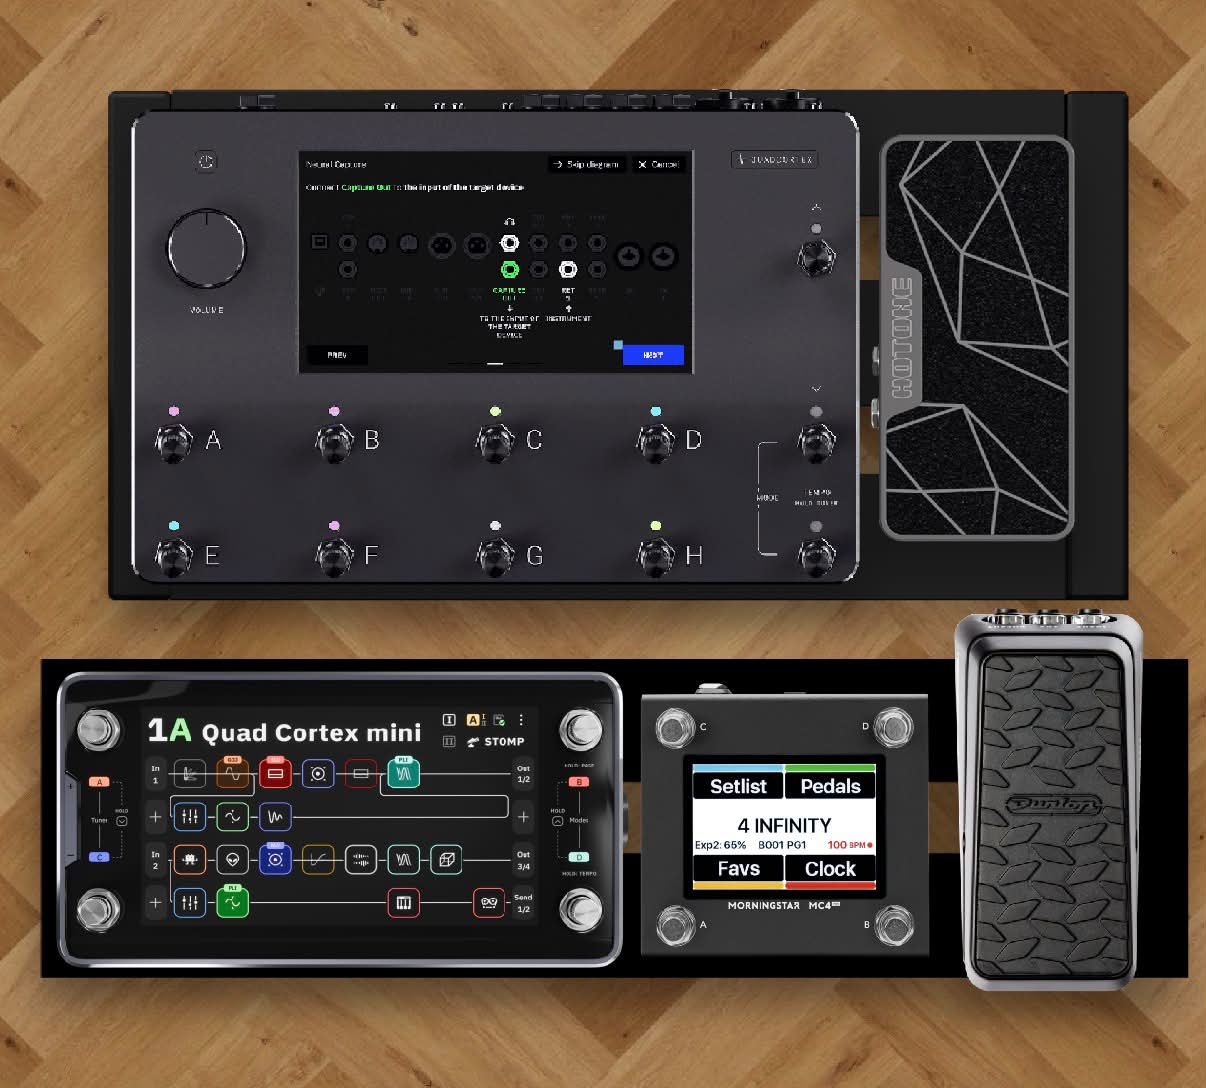Image resolution: width=1206 pixels, height=1088 pixels.
Task: Toggle footswitch C on the Morningstar MC4
Action: pyautogui.click(x=675, y=728)
